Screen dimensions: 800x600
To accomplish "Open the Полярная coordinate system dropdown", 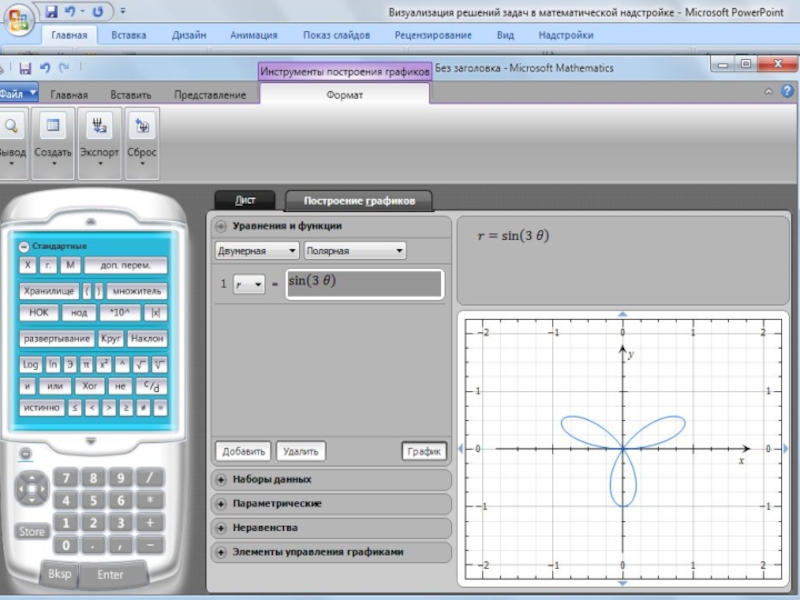I will click(355, 251).
